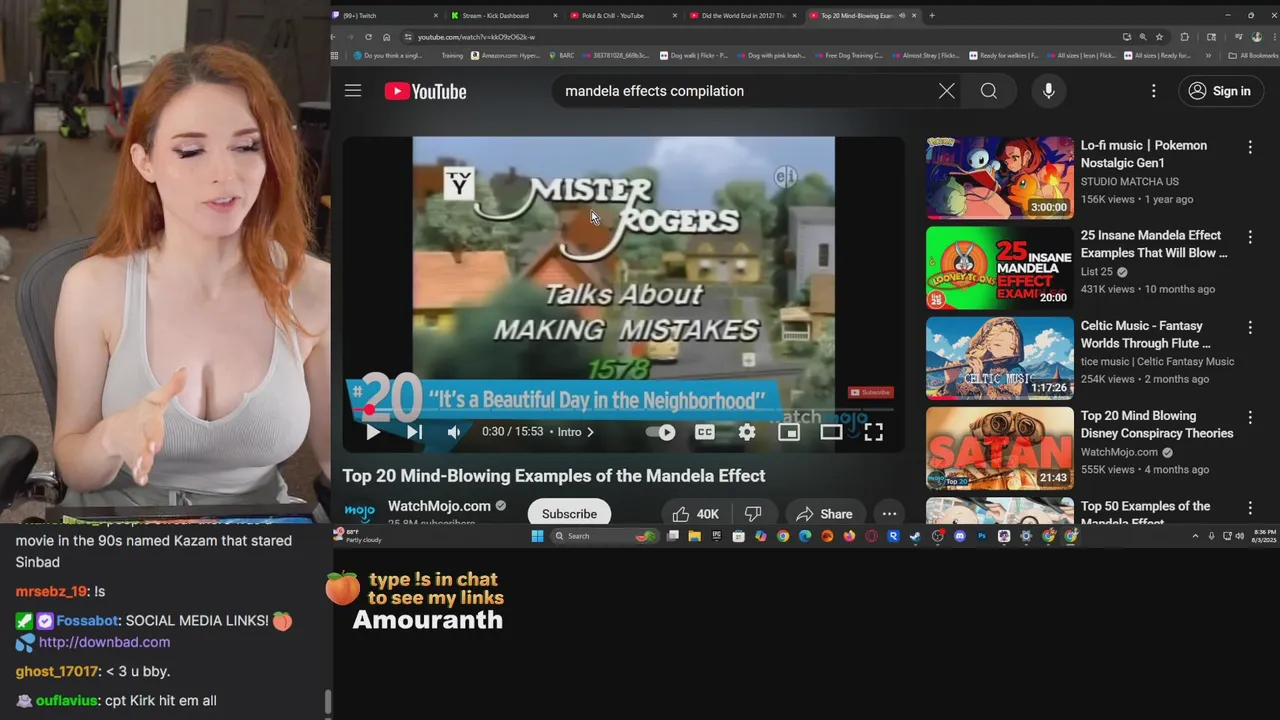The image size is (1280, 720).
Task: Turn on closed captions
Action: coord(705,432)
